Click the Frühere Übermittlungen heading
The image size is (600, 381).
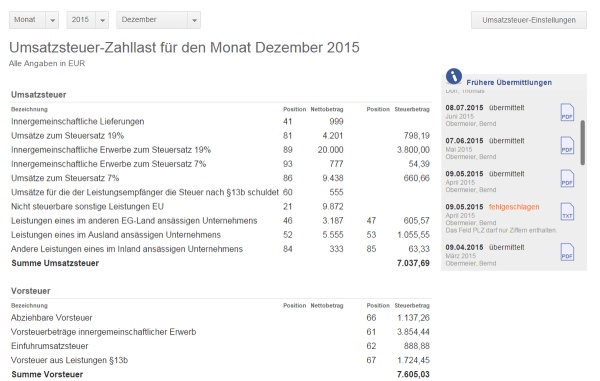pyautogui.click(x=509, y=82)
